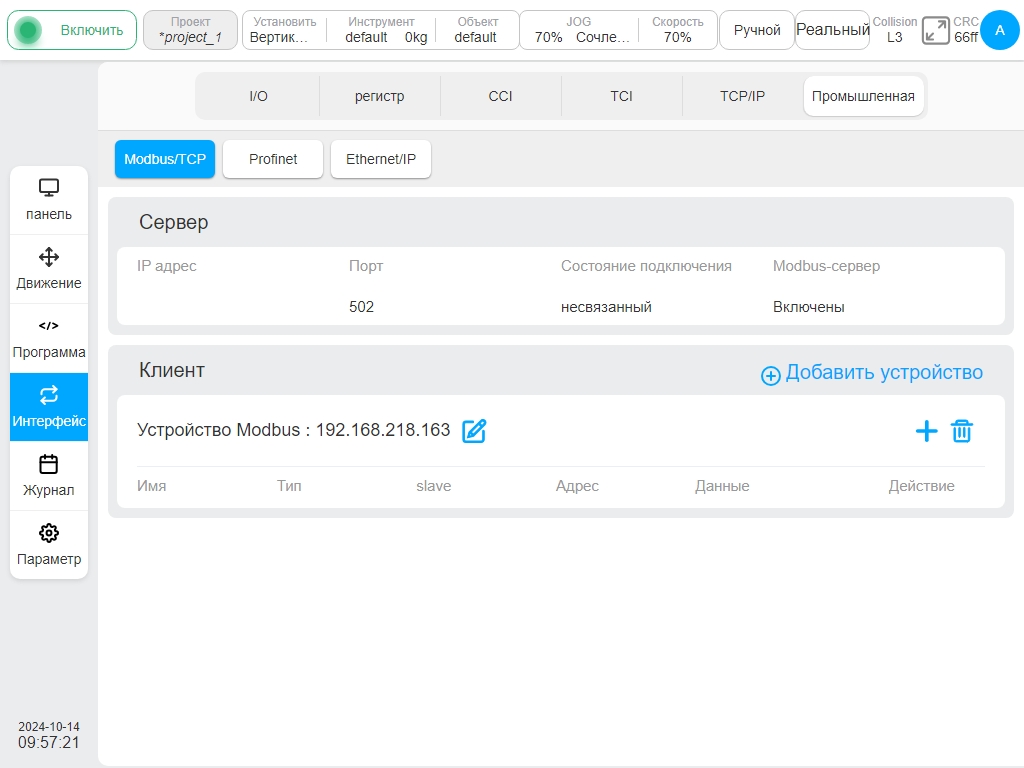Switch to the CCI tab

tap(500, 96)
